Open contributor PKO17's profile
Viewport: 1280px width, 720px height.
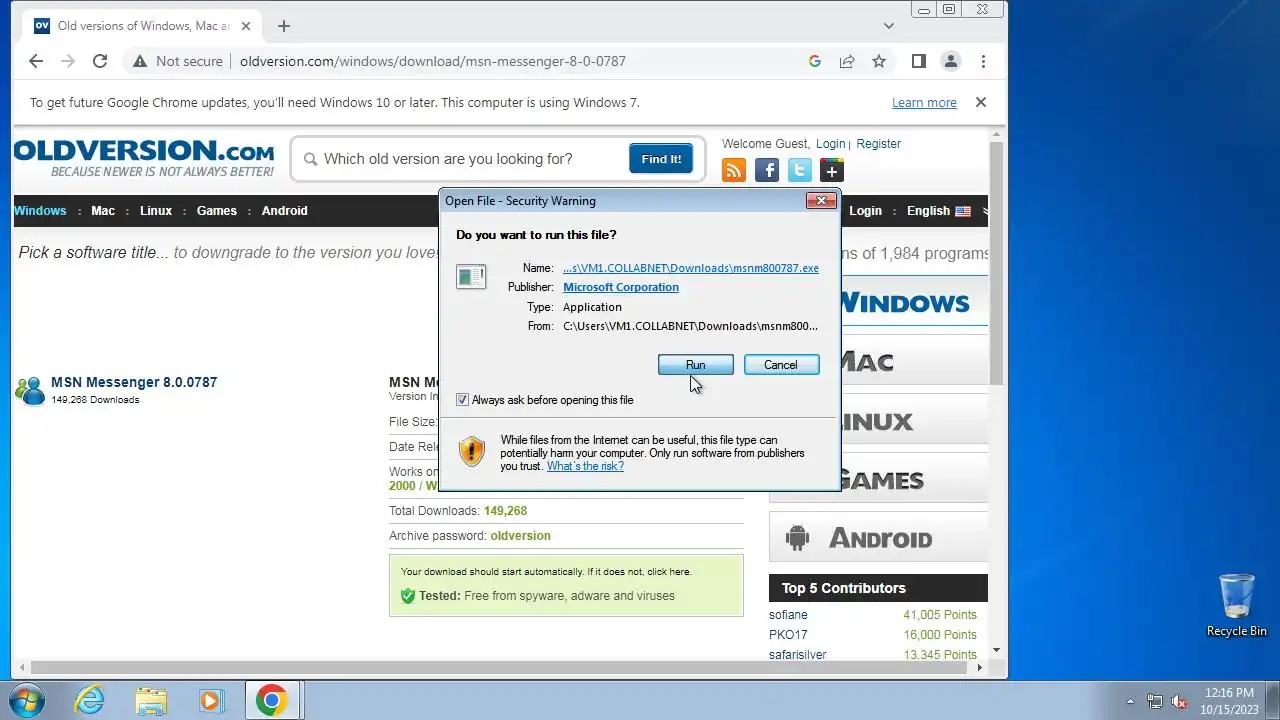point(788,635)
